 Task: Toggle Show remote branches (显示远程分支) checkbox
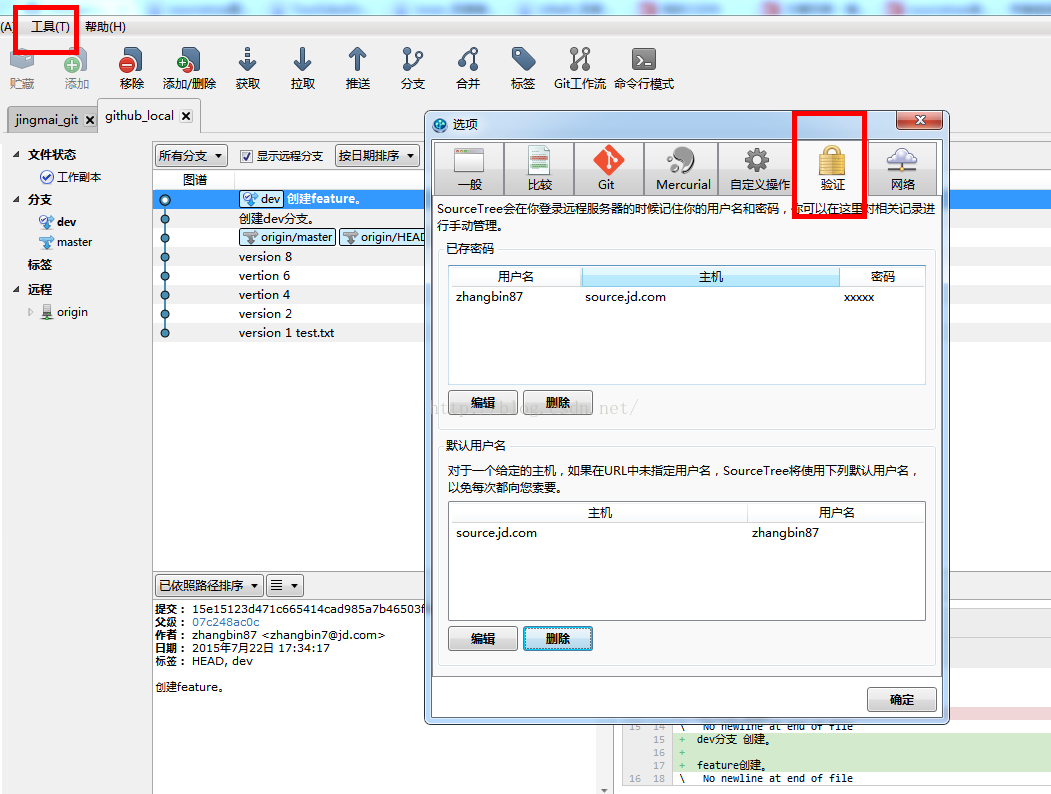click(246, 156)
